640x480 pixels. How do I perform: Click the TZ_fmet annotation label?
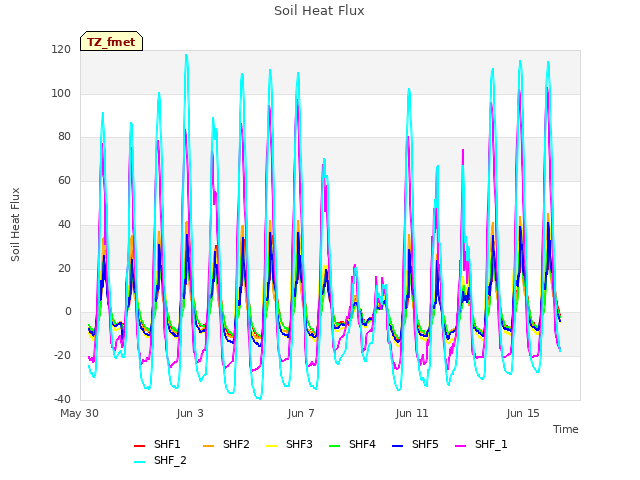point(111,42)
